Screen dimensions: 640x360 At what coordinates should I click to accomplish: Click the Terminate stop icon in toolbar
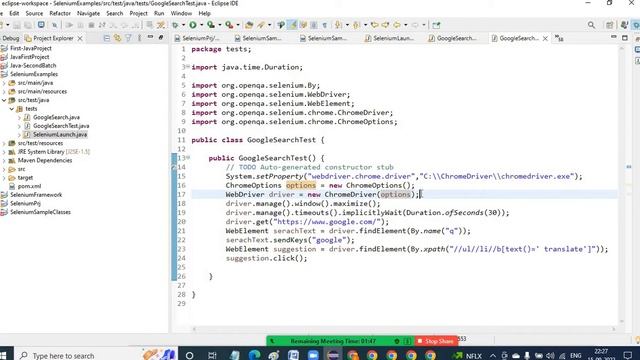(x=91, y=25)
